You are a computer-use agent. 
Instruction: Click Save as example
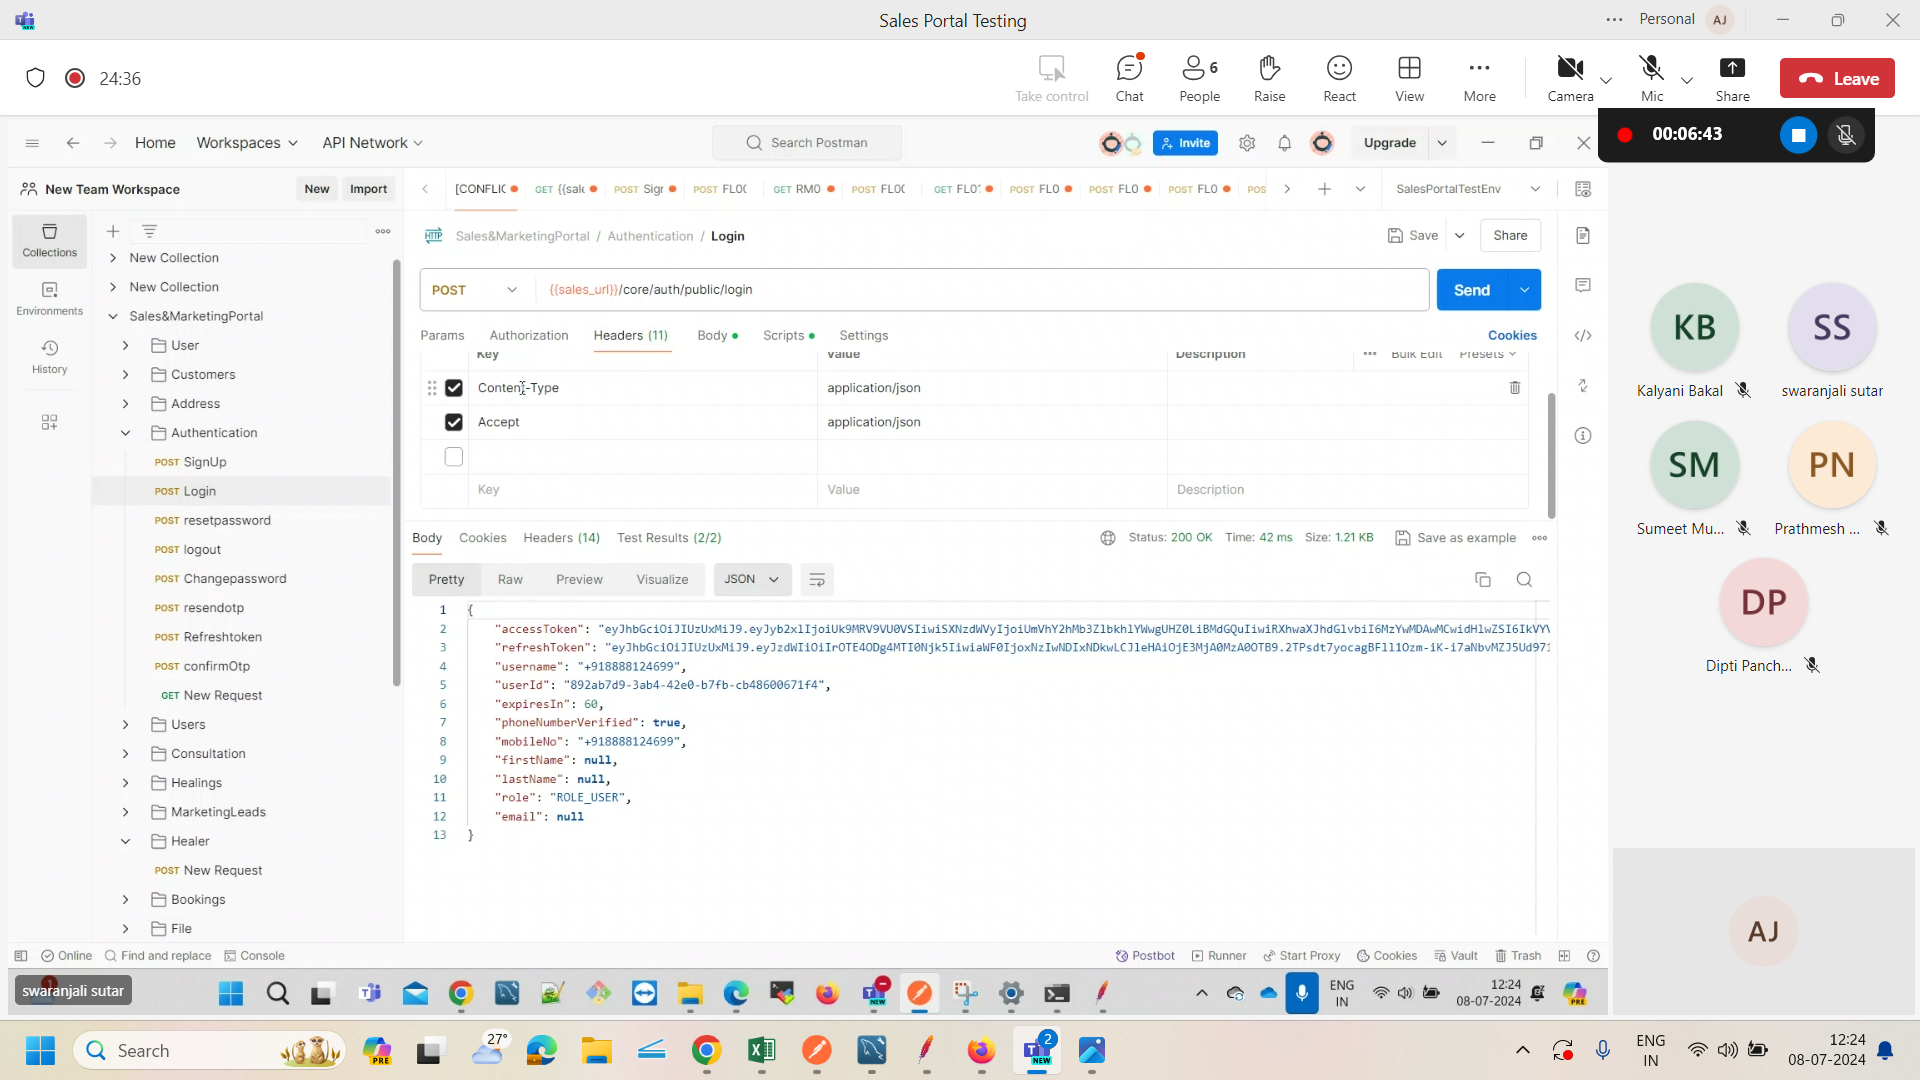[x=1455, y=538]
